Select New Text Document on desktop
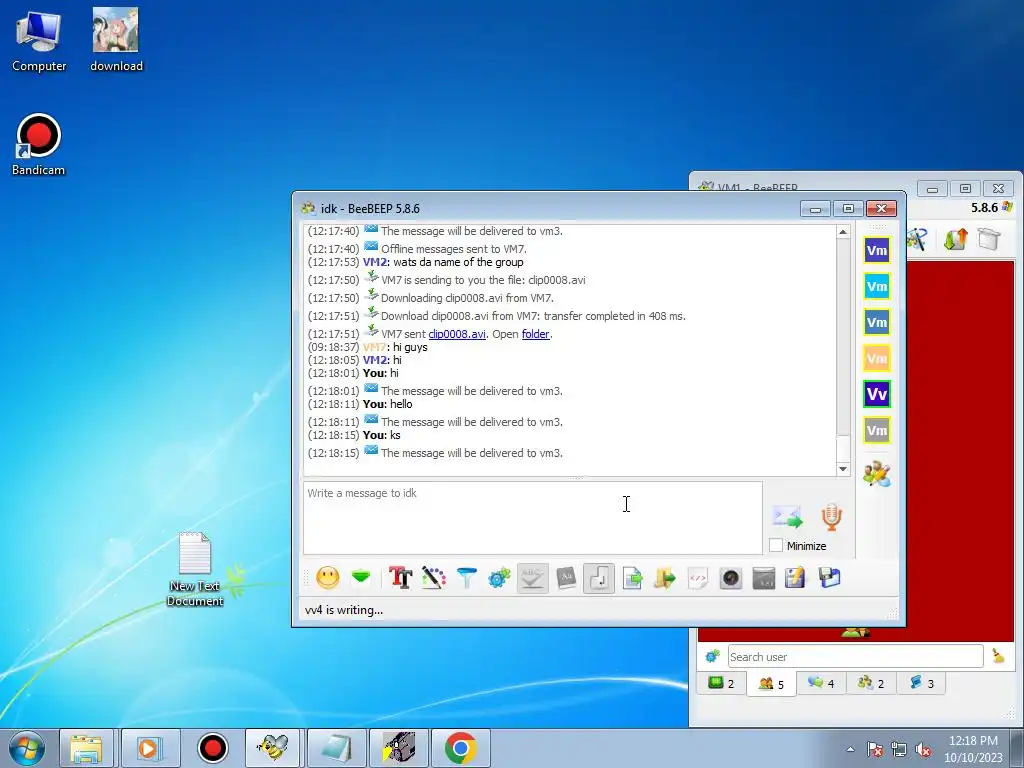The width and height of the screenshot is (1024, 768). click(x=195, y=569)
